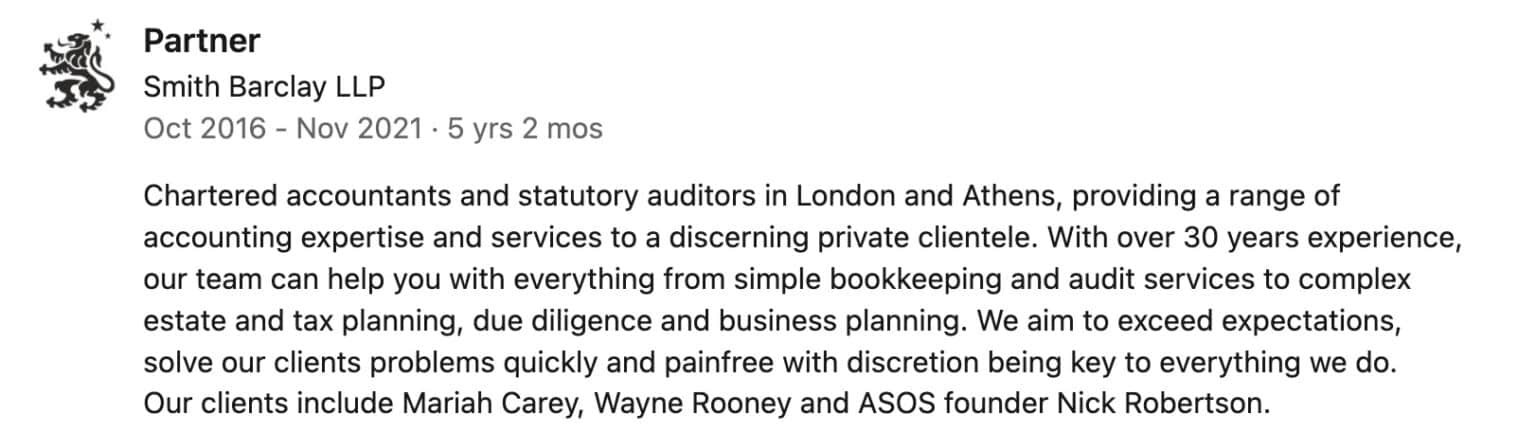Click the 5 yrs 2 mos duration text
The height and width of the screenshot is (432, 1536).
[525, 129]
